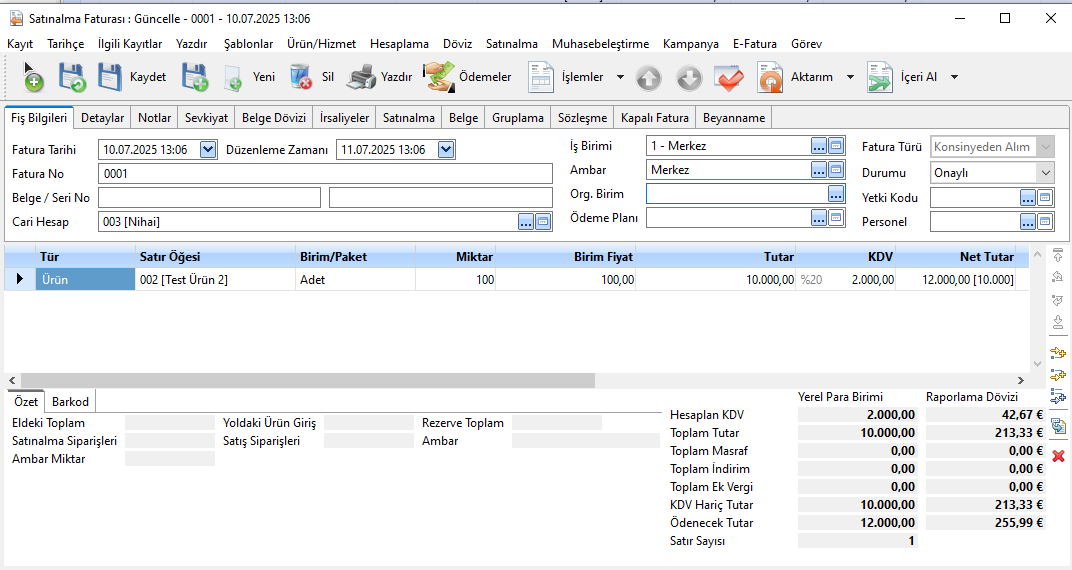Click the Kaydet save button
The image size is (1072, 570).
click(131, 77)
